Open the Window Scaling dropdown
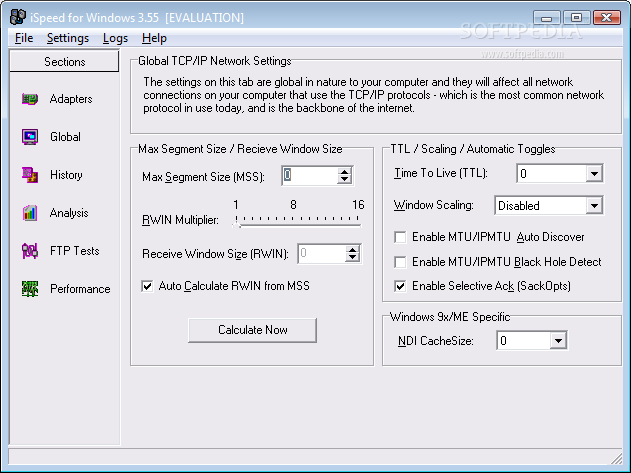 pyautogui.click(x=594, y=206)
